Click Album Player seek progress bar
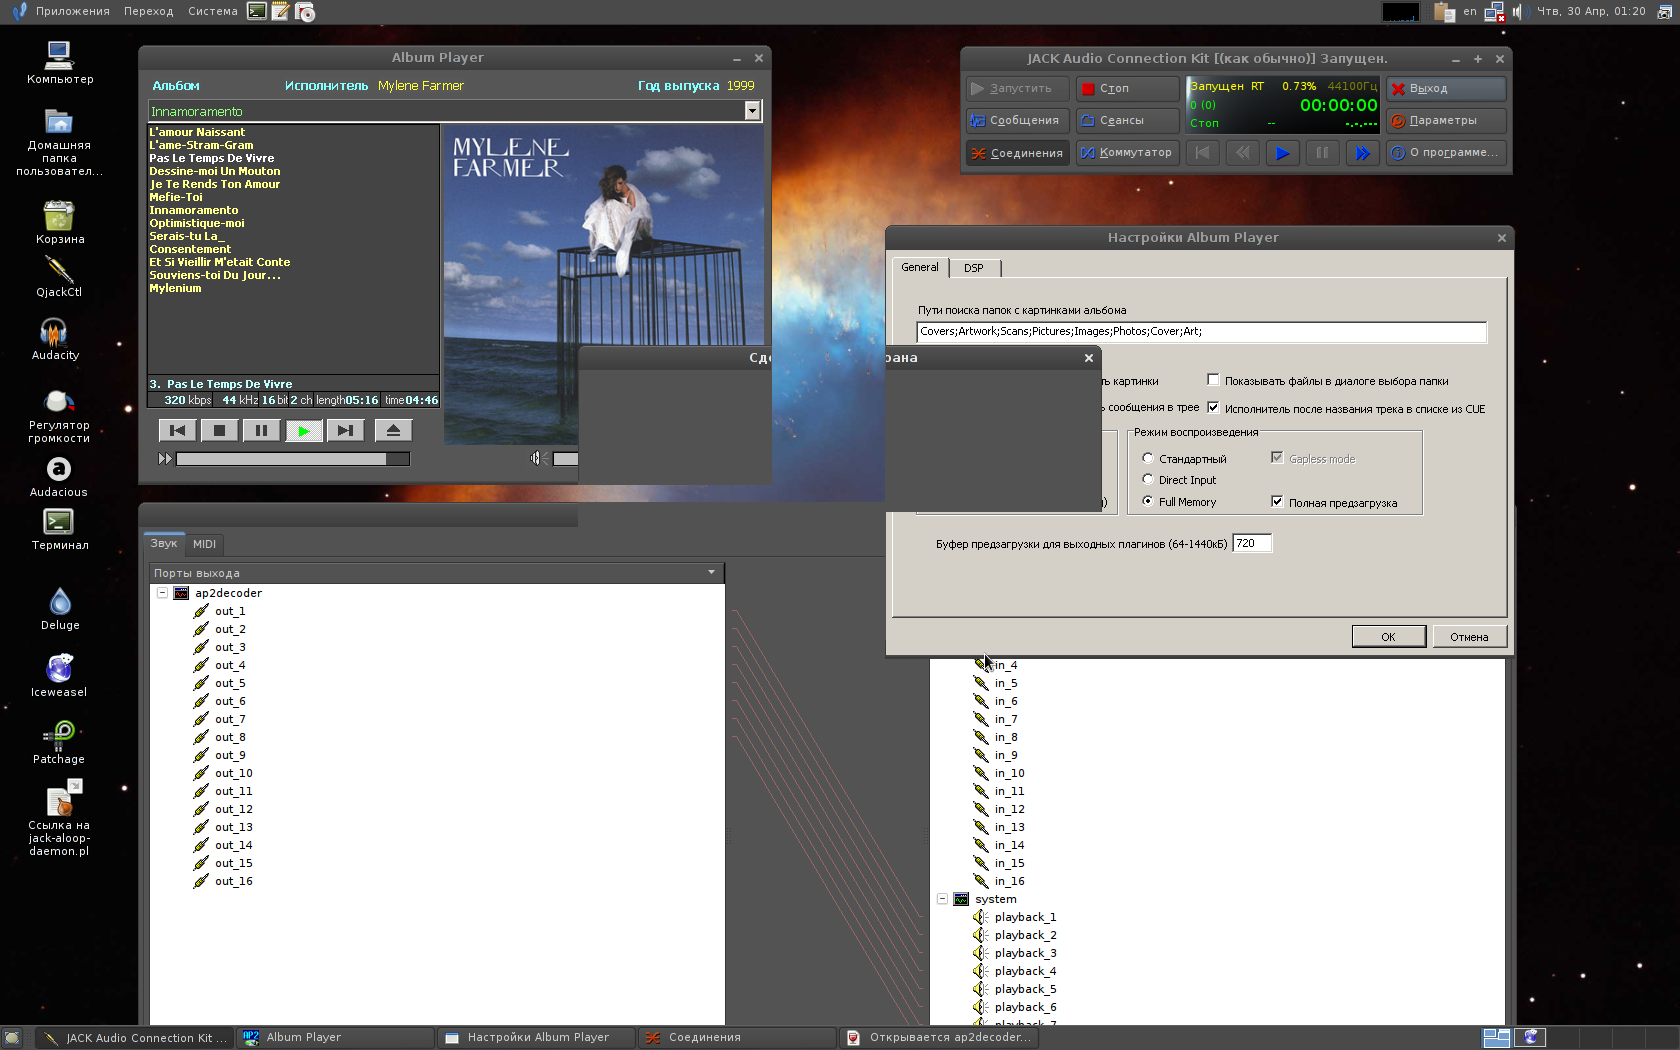 (x=293, y=459)
